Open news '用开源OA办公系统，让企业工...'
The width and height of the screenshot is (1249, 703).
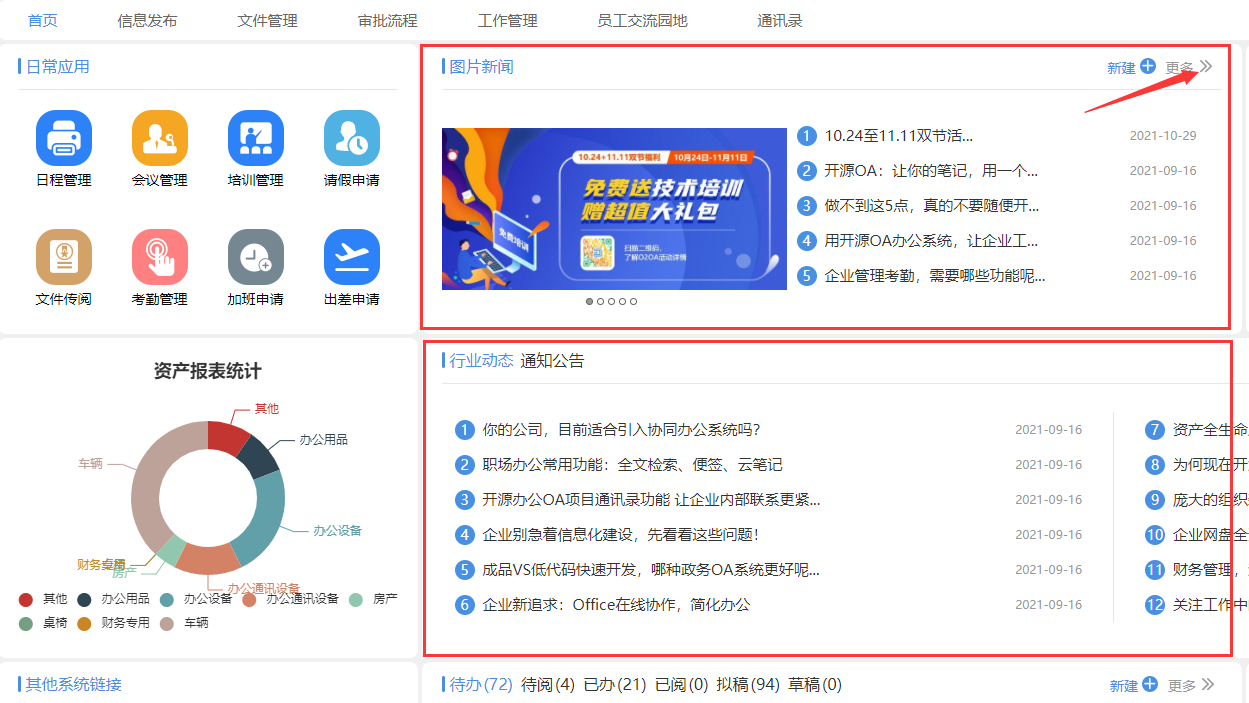pyautogui.click(x=931, y=241)
